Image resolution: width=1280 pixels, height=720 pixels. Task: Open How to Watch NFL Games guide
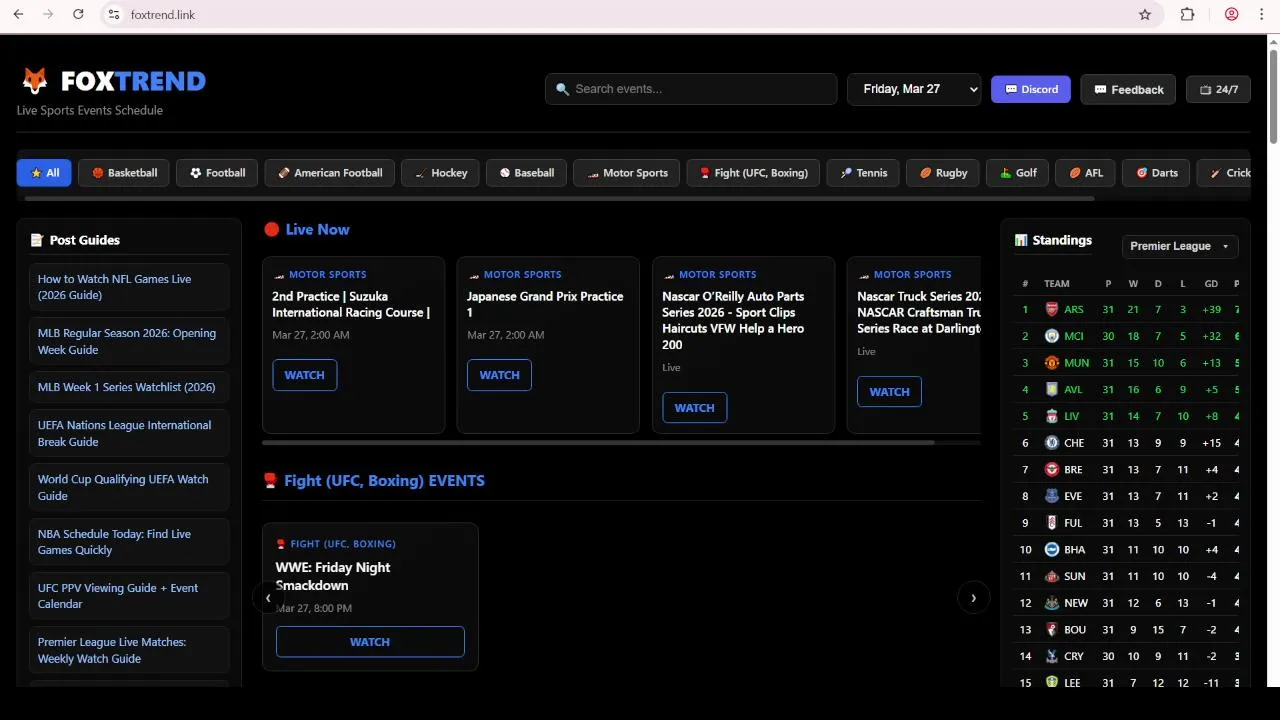coord(129,287)
